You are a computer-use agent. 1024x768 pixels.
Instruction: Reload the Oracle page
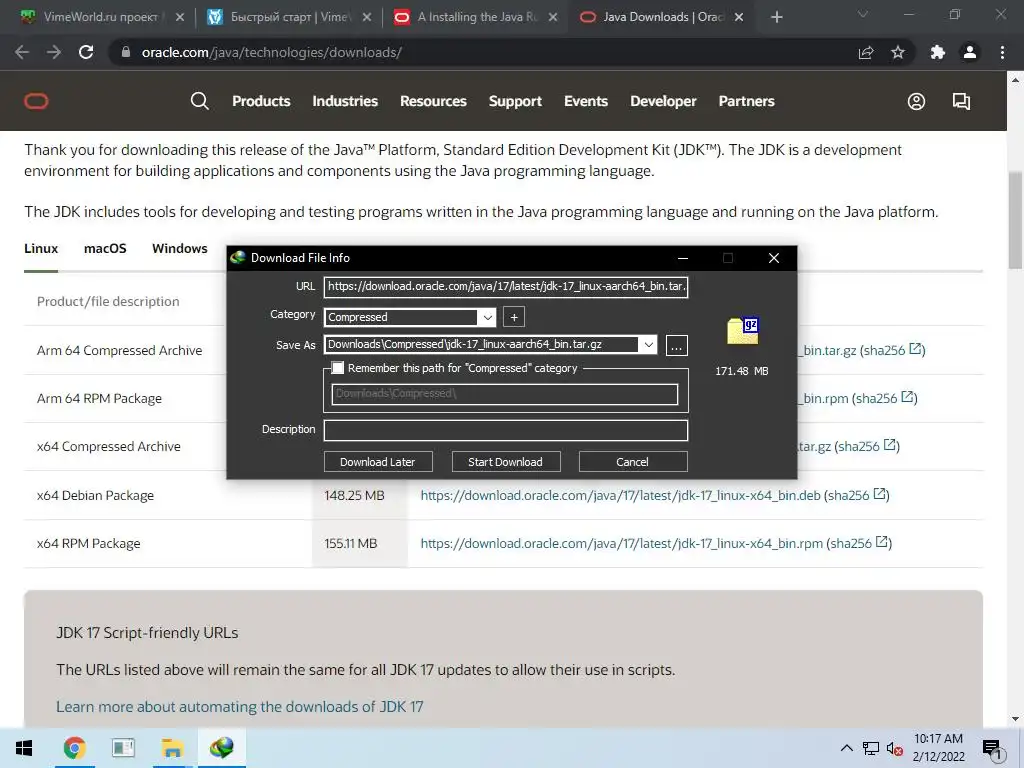pyautogui.click(x=86, y=52)
